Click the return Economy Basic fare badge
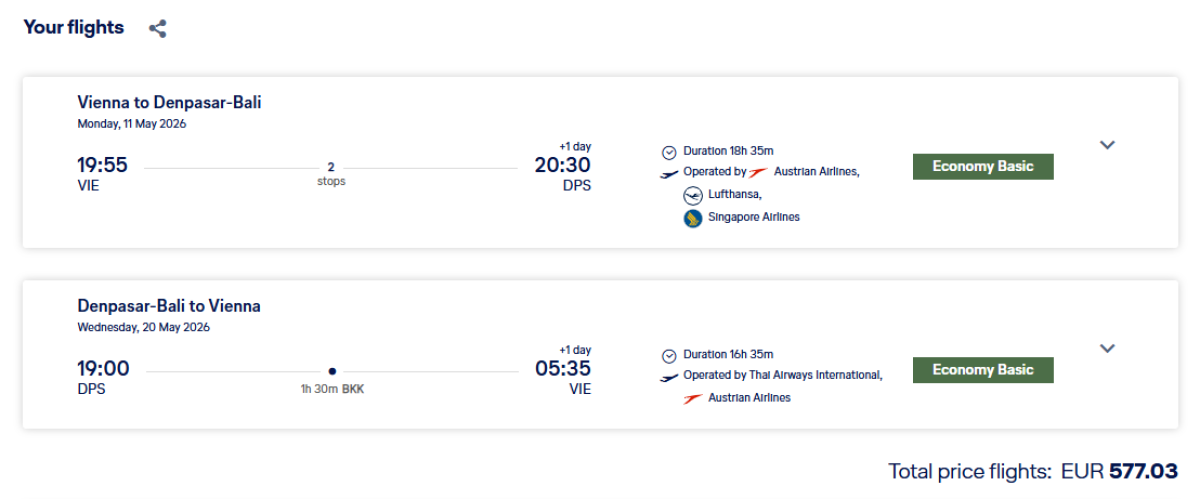This screenshot has height=499, width=1200. click(x=983, y=370)
